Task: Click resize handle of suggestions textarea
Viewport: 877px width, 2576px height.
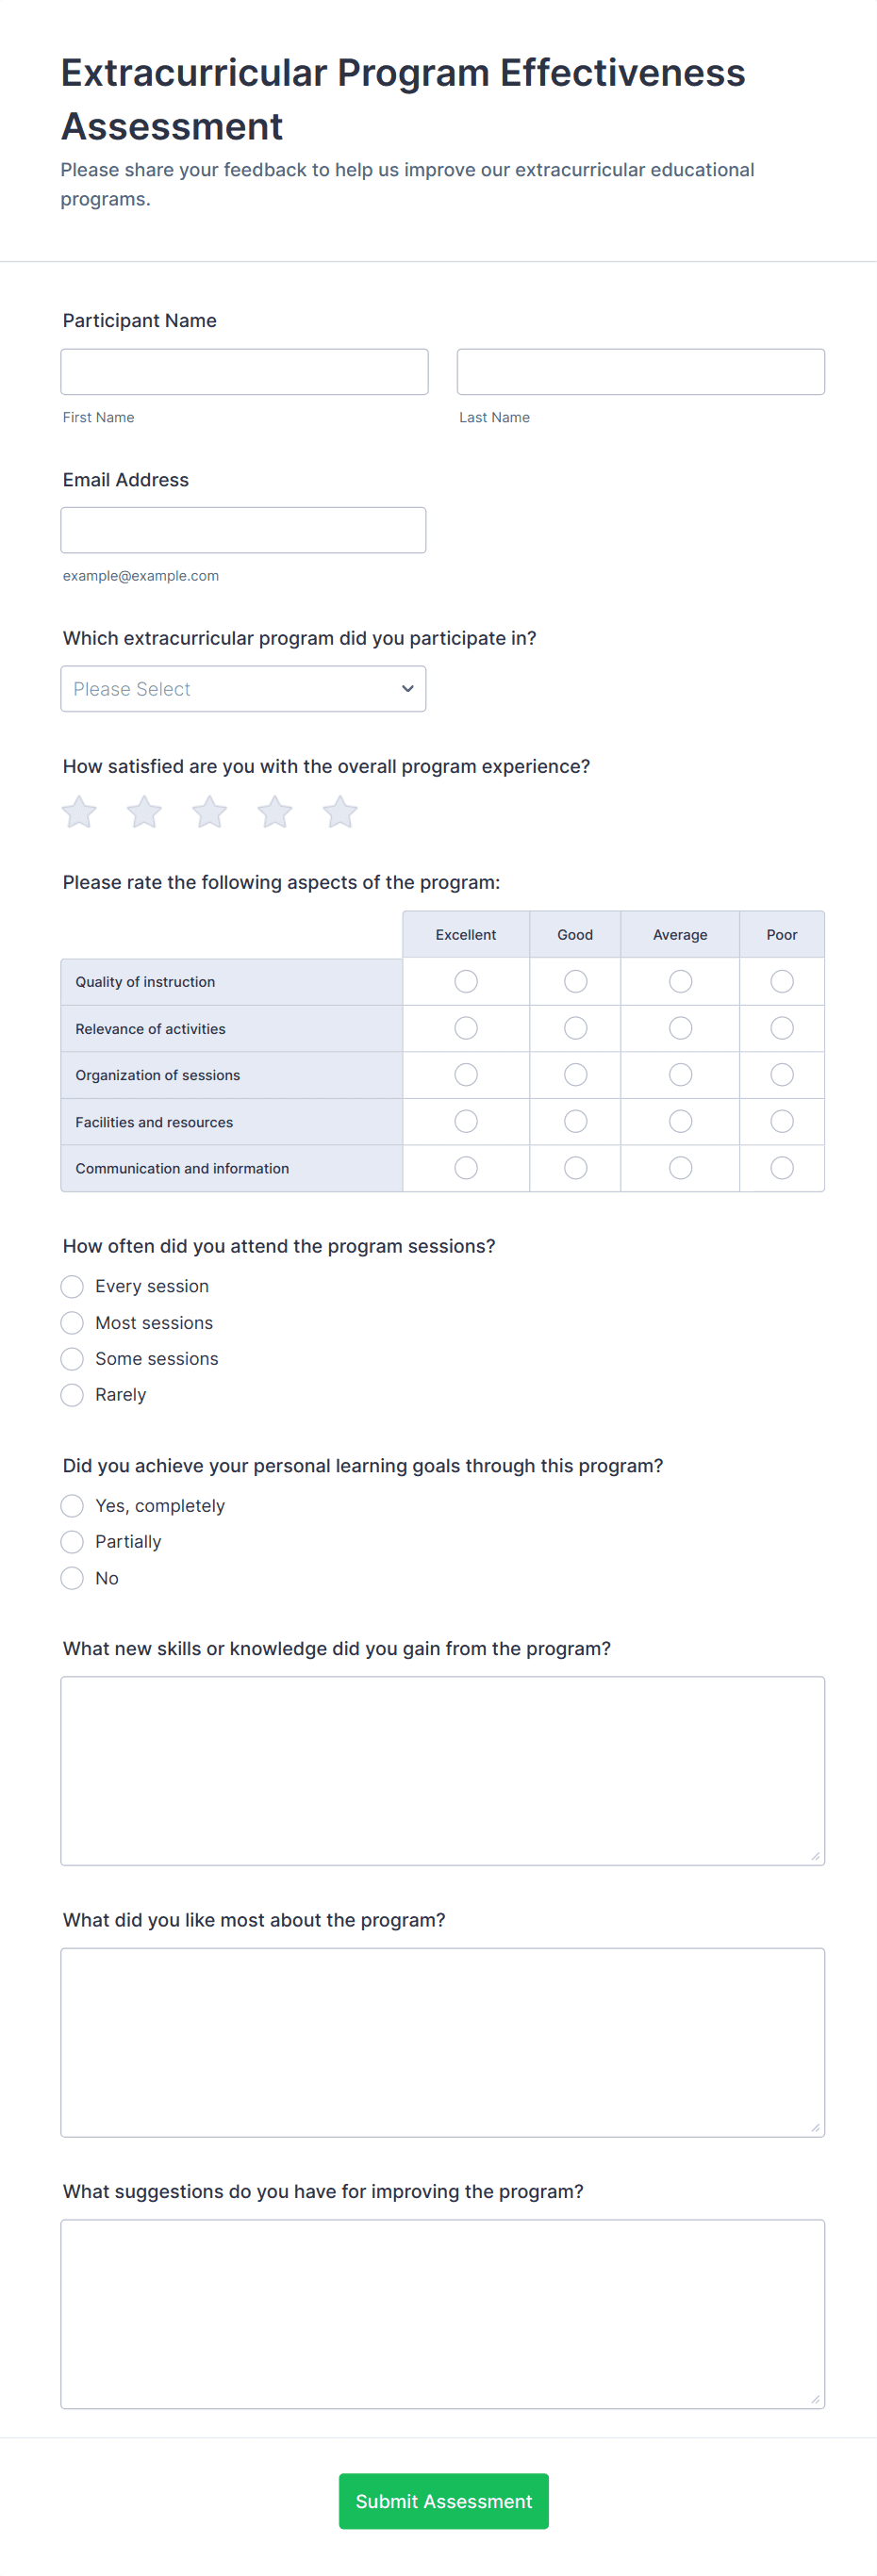Action: [x=815, y=2399]
